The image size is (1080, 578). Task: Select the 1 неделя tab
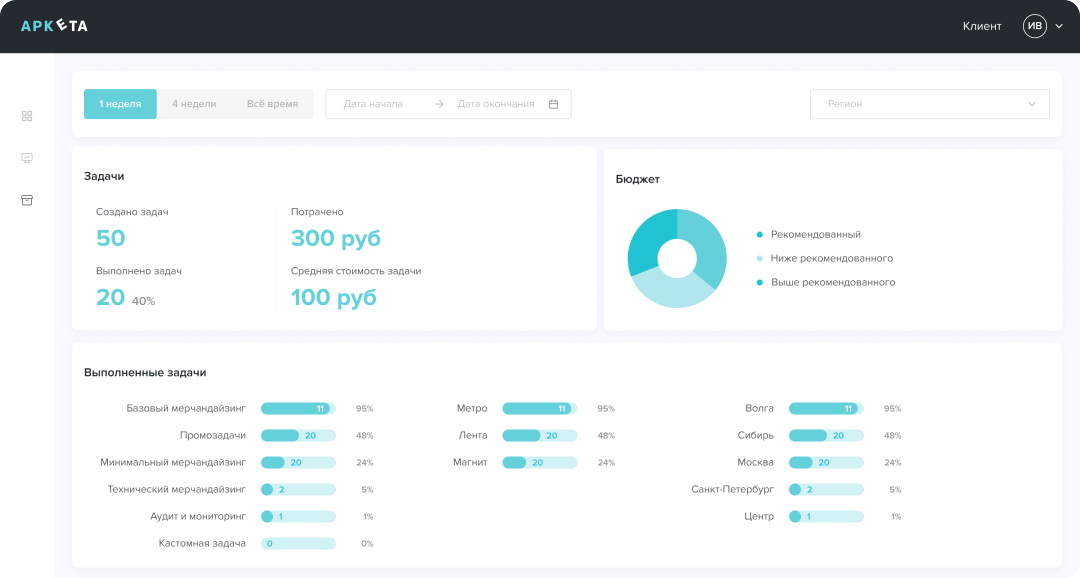click(x=120, y=104)
